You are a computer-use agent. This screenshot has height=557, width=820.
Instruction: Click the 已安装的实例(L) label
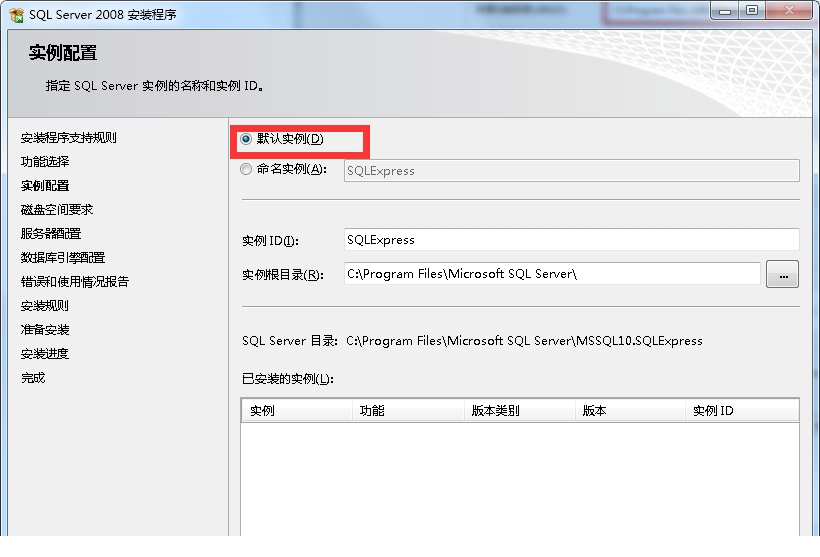288,379
